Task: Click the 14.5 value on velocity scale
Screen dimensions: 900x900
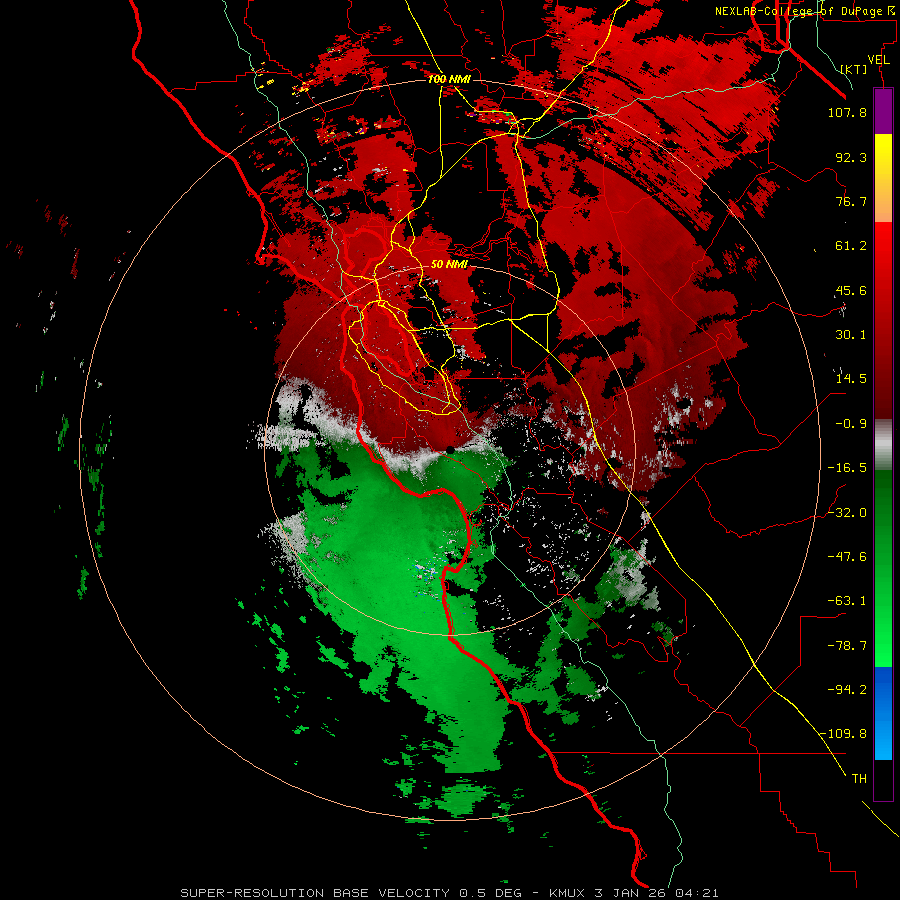Action: coord(851,379)
